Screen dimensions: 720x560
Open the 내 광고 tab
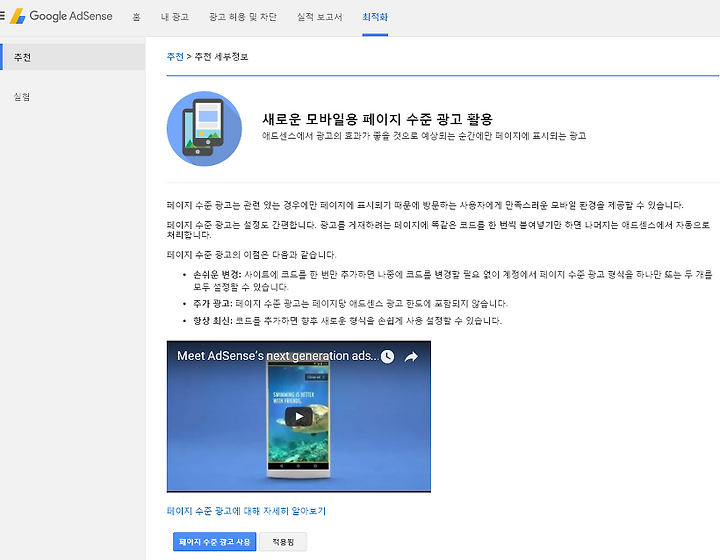(x=174, y=17)
